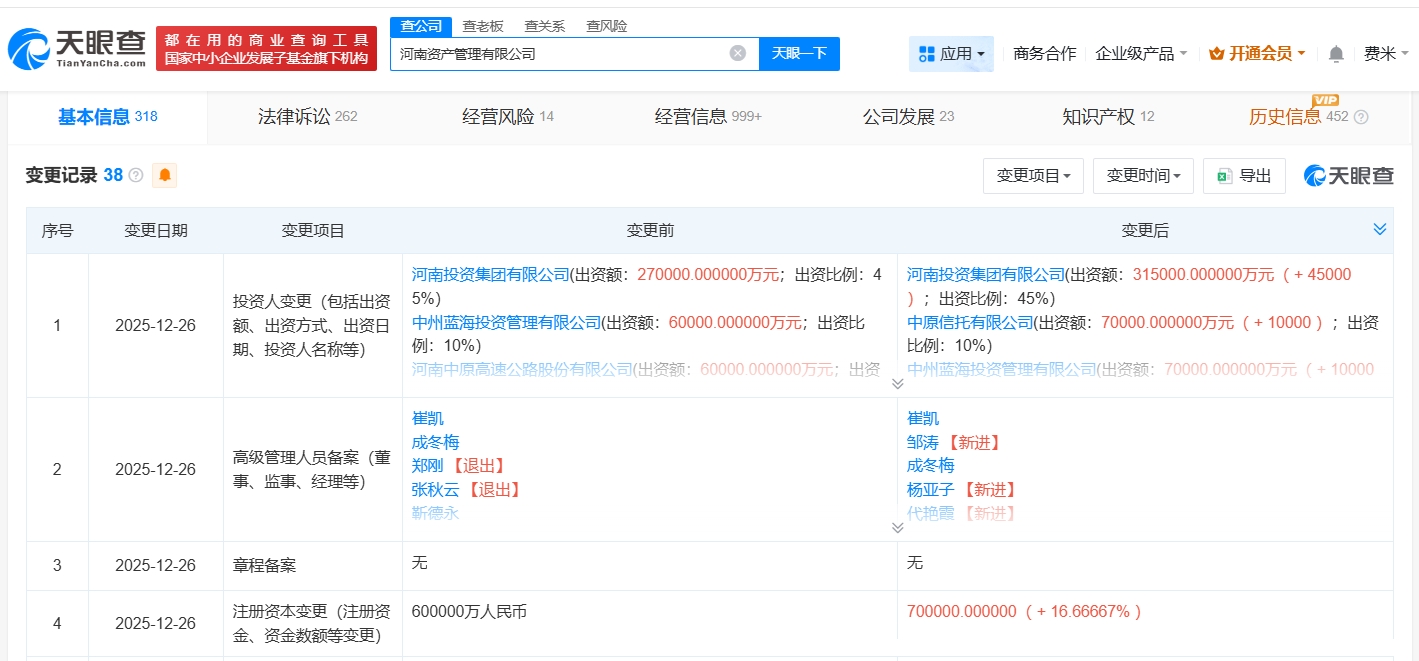Click the notification bell in header
Screen dimensions: 1419x661
coord(1336,54)
